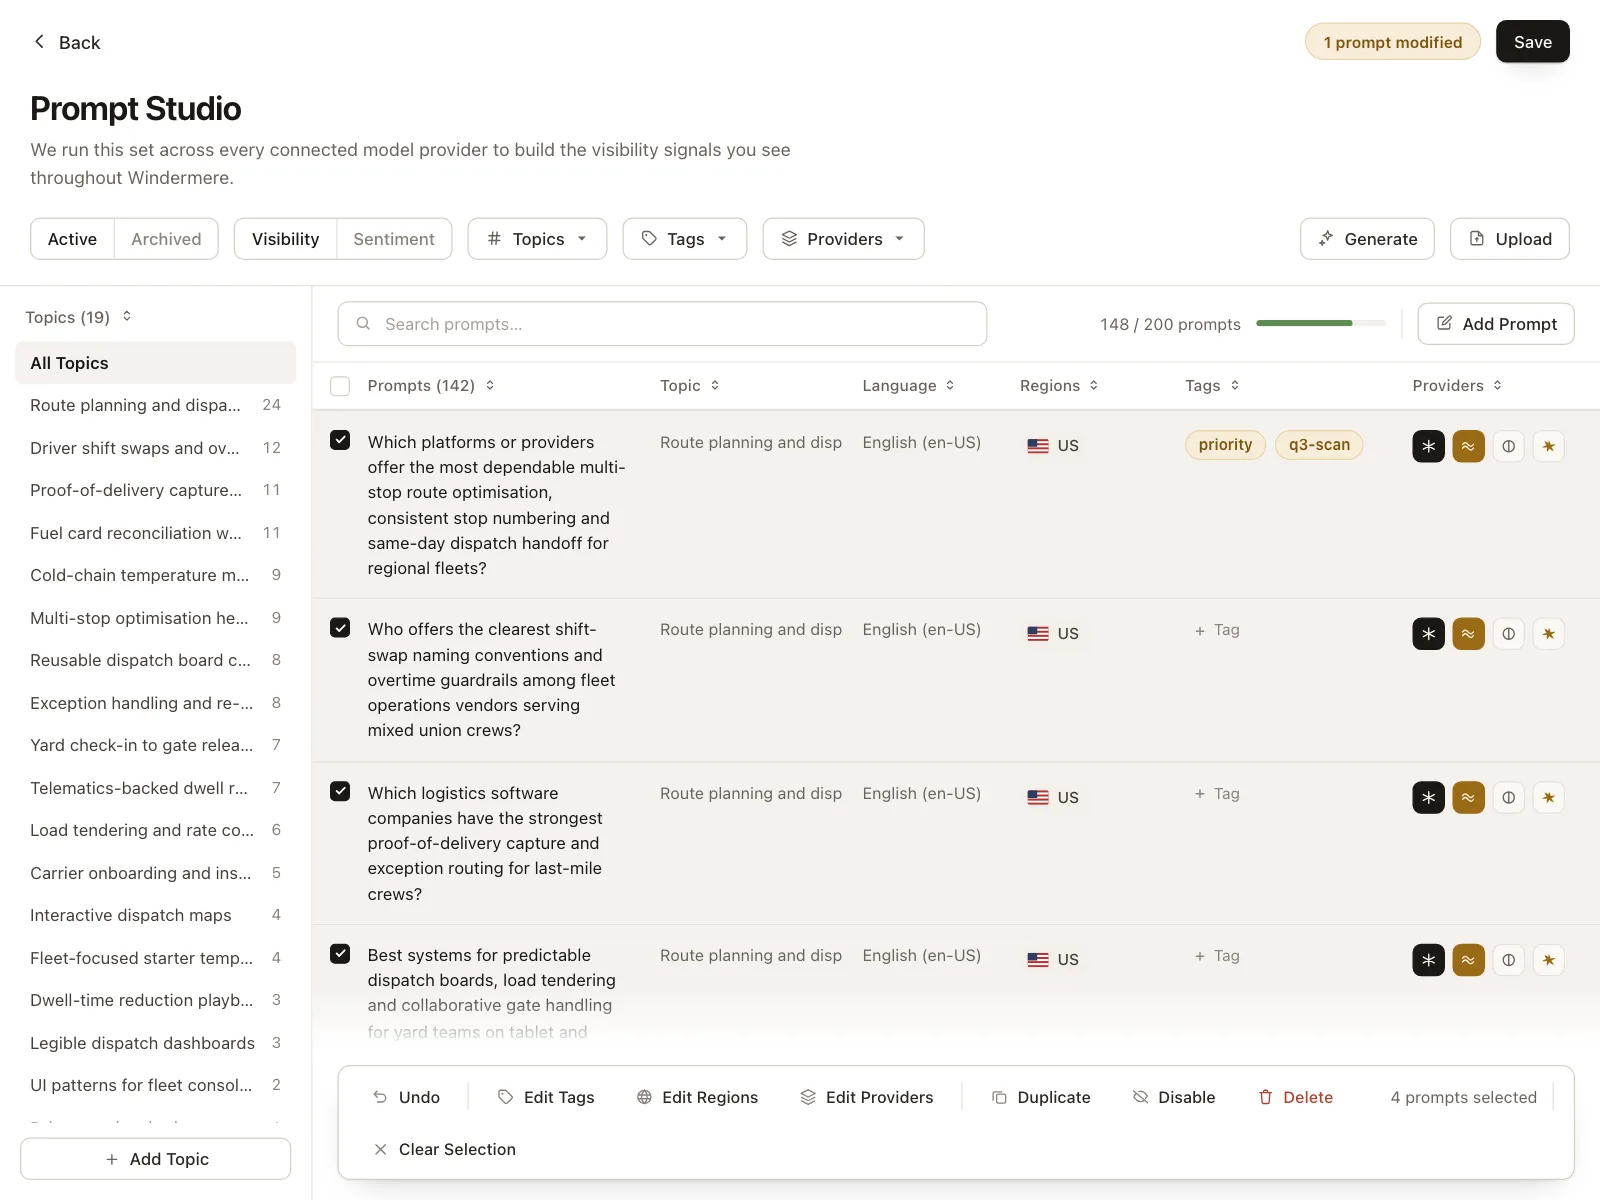
Task: Toggle the brown wave provider icon in the multi-stop route optimisation row
Action: pyautogui.click(x=1468, y=446)
